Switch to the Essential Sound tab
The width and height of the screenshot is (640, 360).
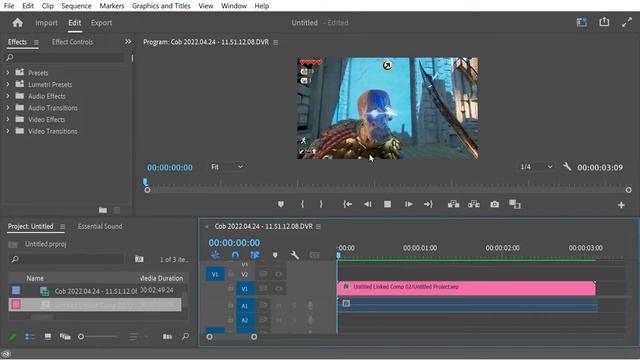(x=100, y=226)
